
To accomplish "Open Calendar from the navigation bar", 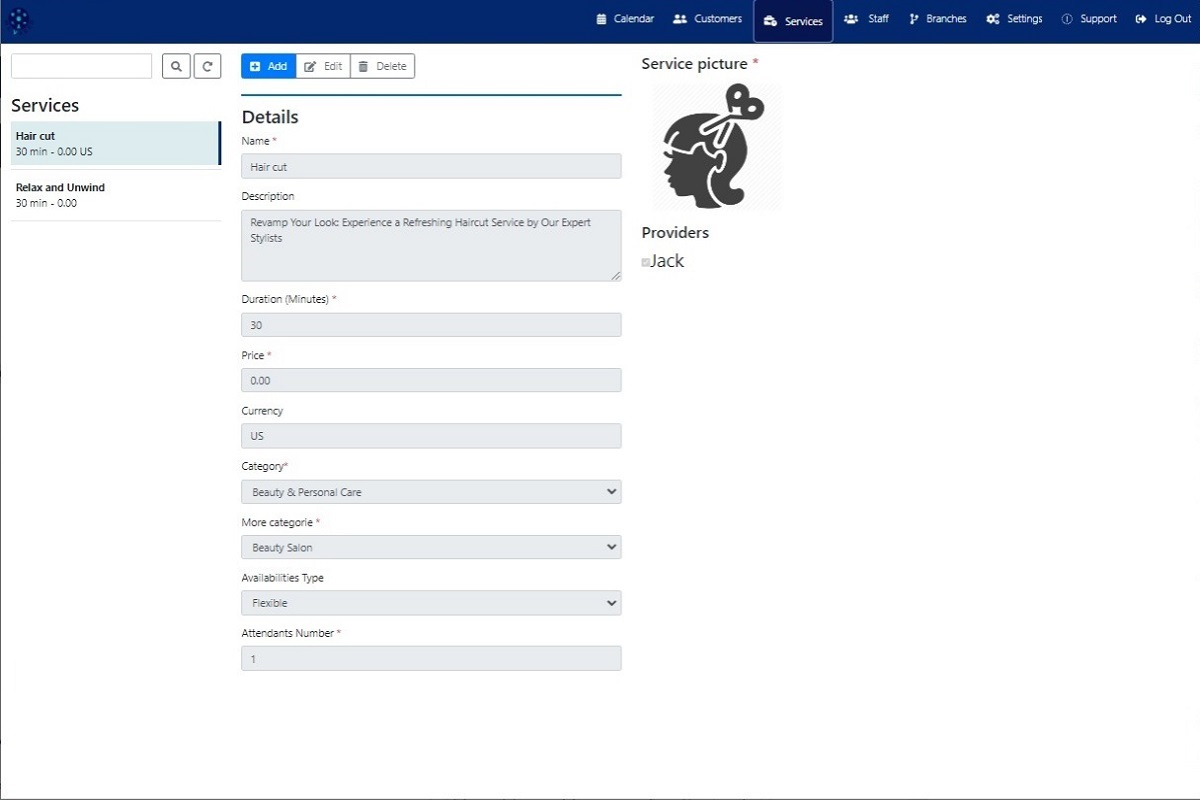I will click(625, 19).
